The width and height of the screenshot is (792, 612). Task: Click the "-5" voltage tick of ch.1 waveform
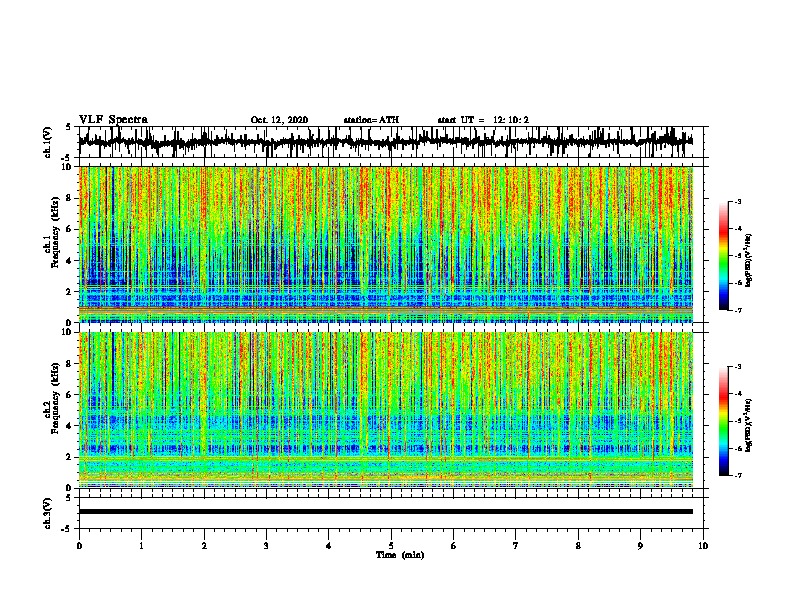(x=67, y=158)
